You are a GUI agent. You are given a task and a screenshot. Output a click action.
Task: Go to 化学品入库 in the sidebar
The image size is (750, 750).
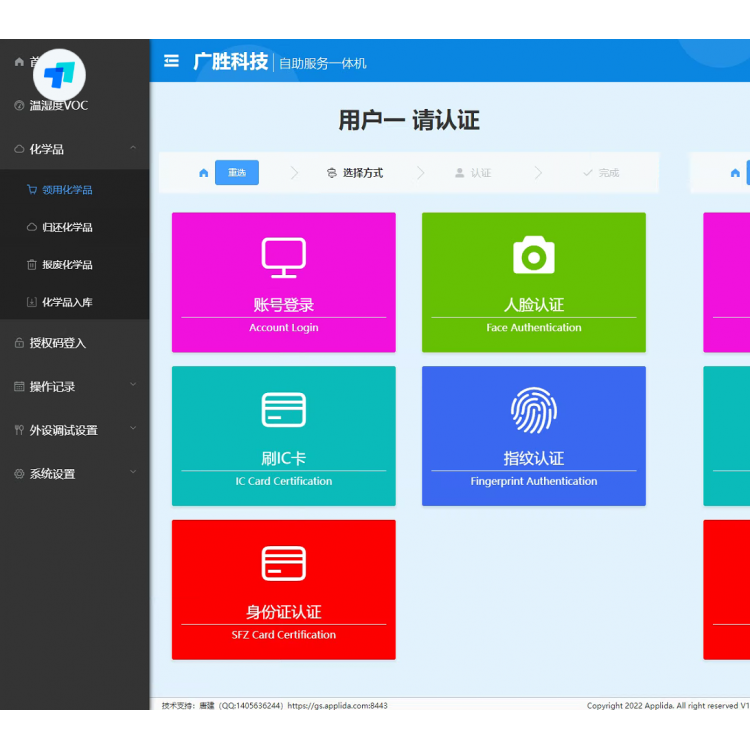coord(67,302)
